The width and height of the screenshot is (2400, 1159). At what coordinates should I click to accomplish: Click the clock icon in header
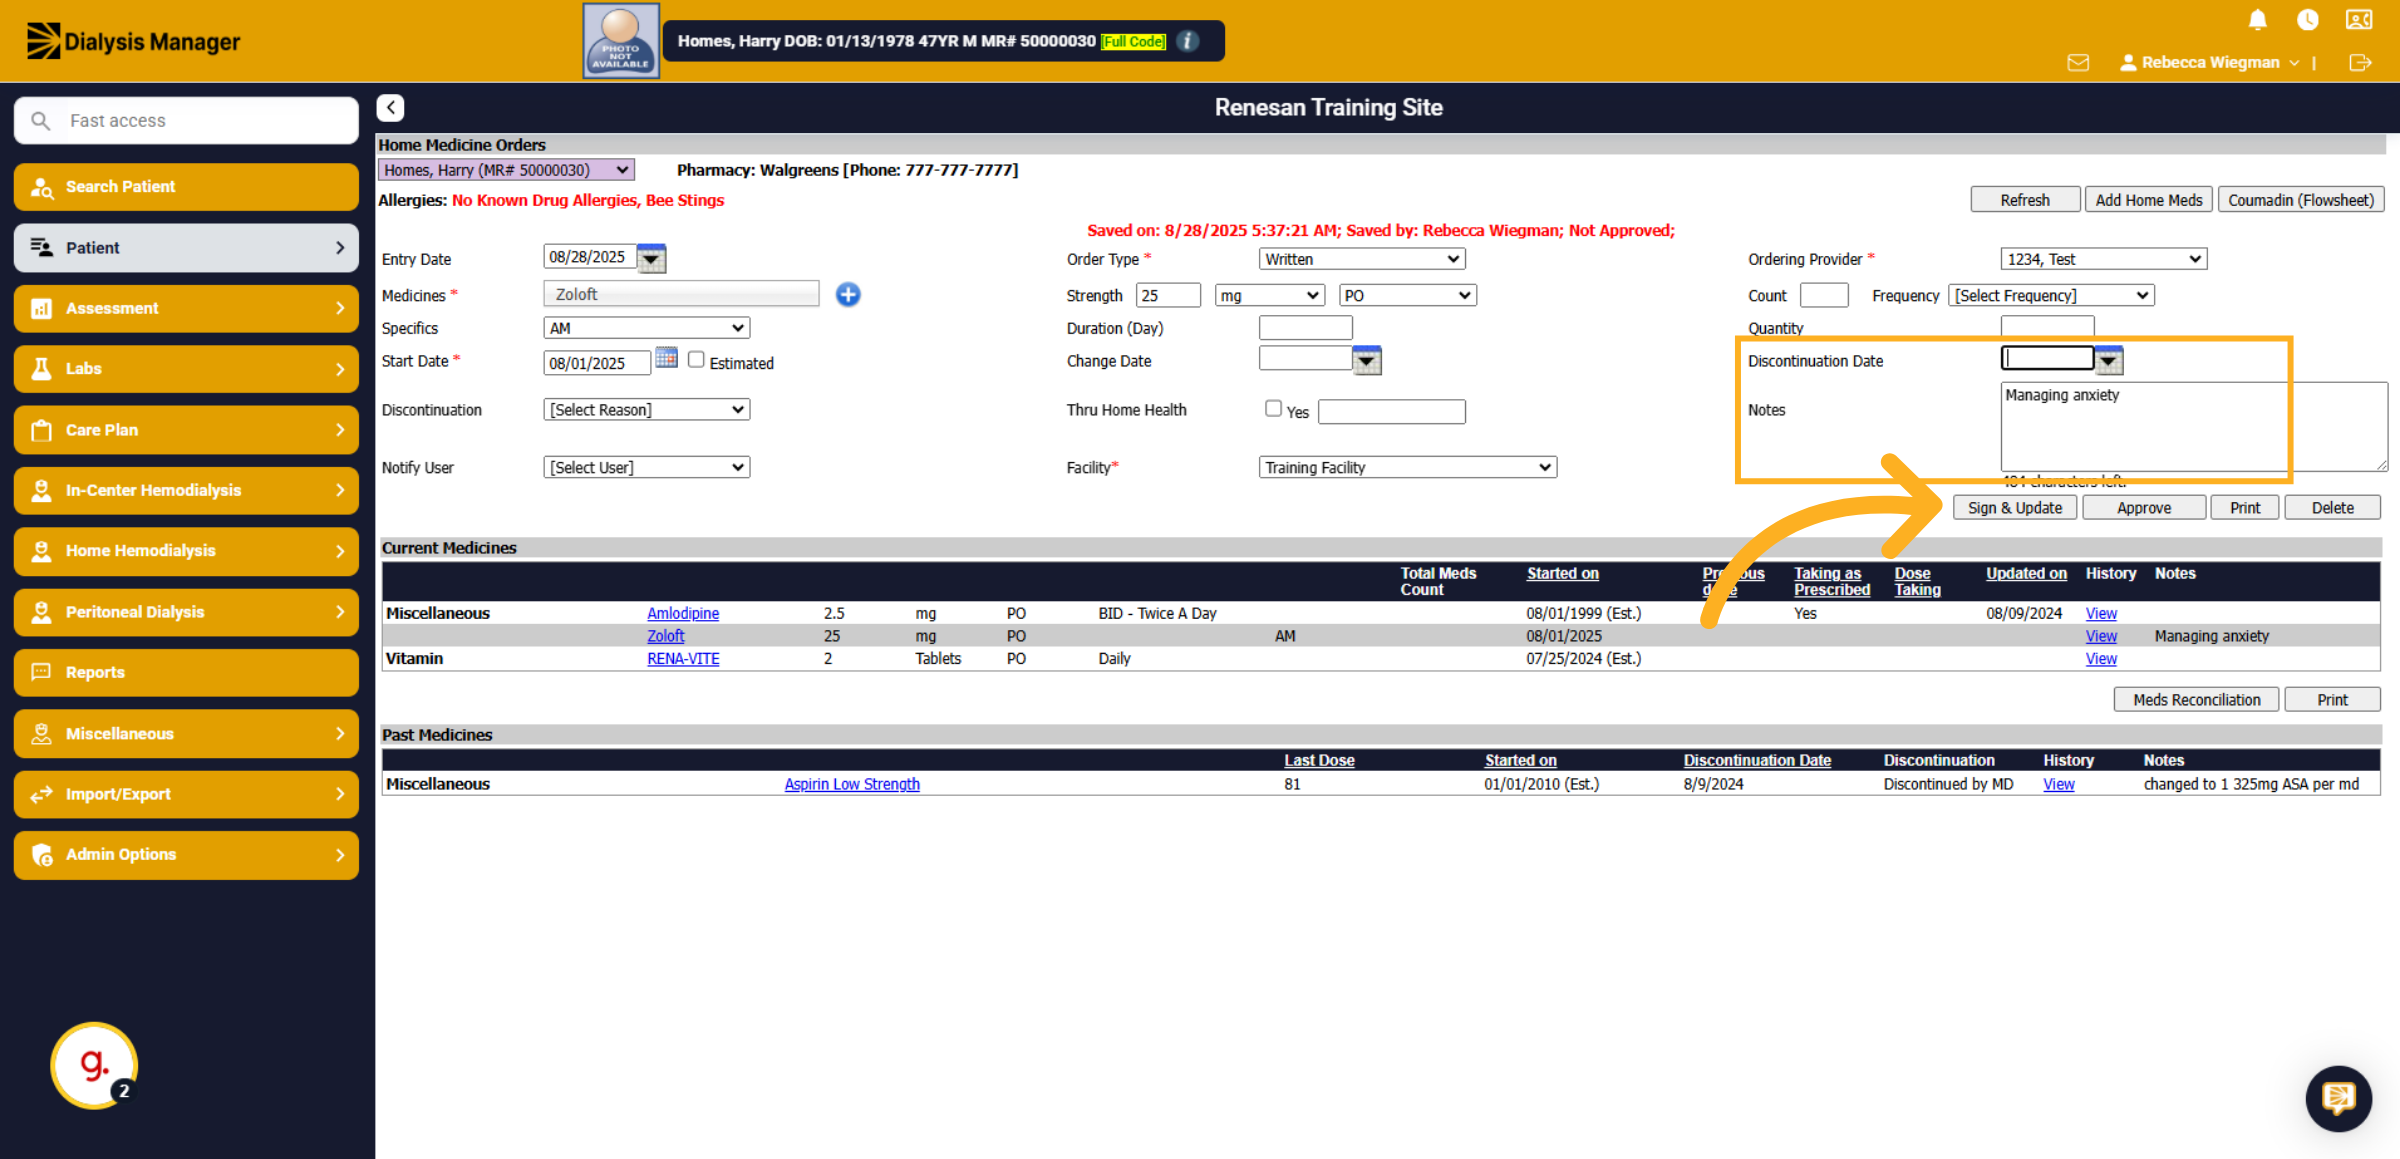(x=2307, y=20)
